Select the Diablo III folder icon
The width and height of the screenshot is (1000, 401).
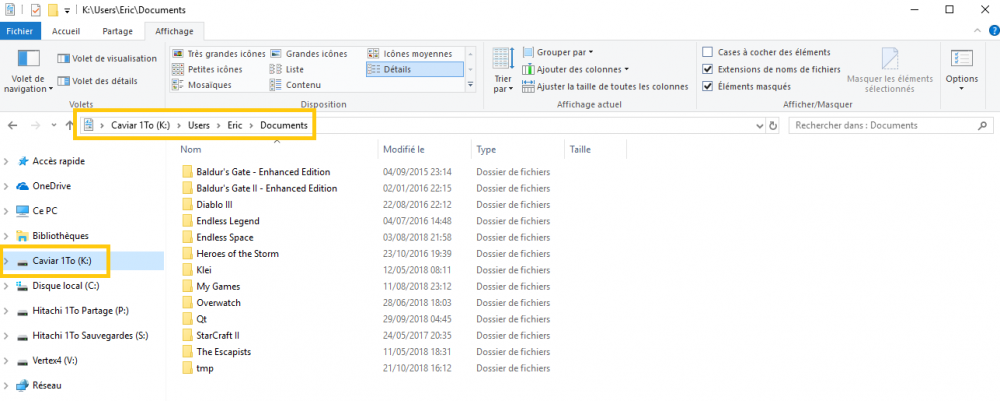tap(187, 205)
